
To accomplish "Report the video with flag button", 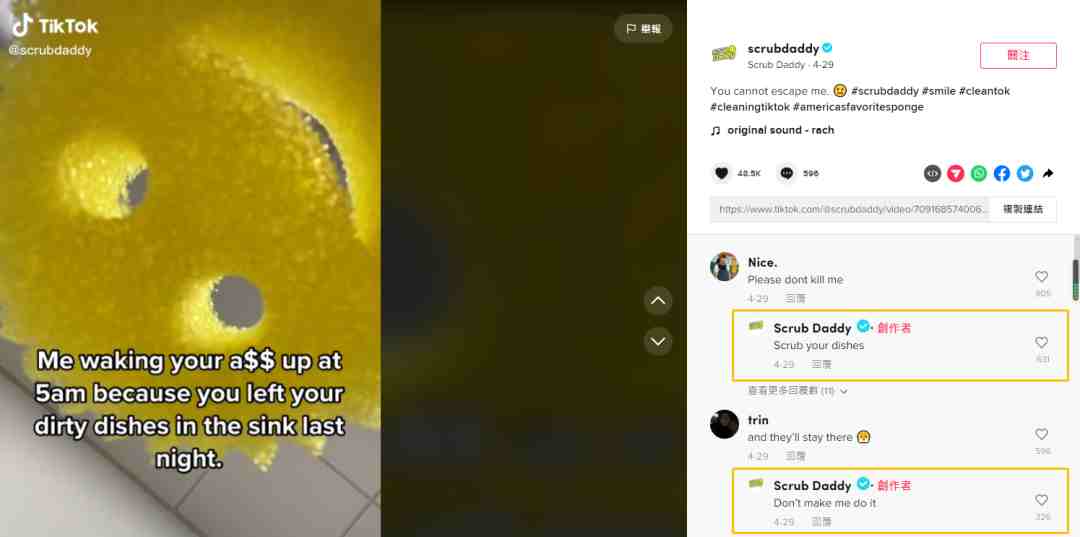I will [643, 29].
